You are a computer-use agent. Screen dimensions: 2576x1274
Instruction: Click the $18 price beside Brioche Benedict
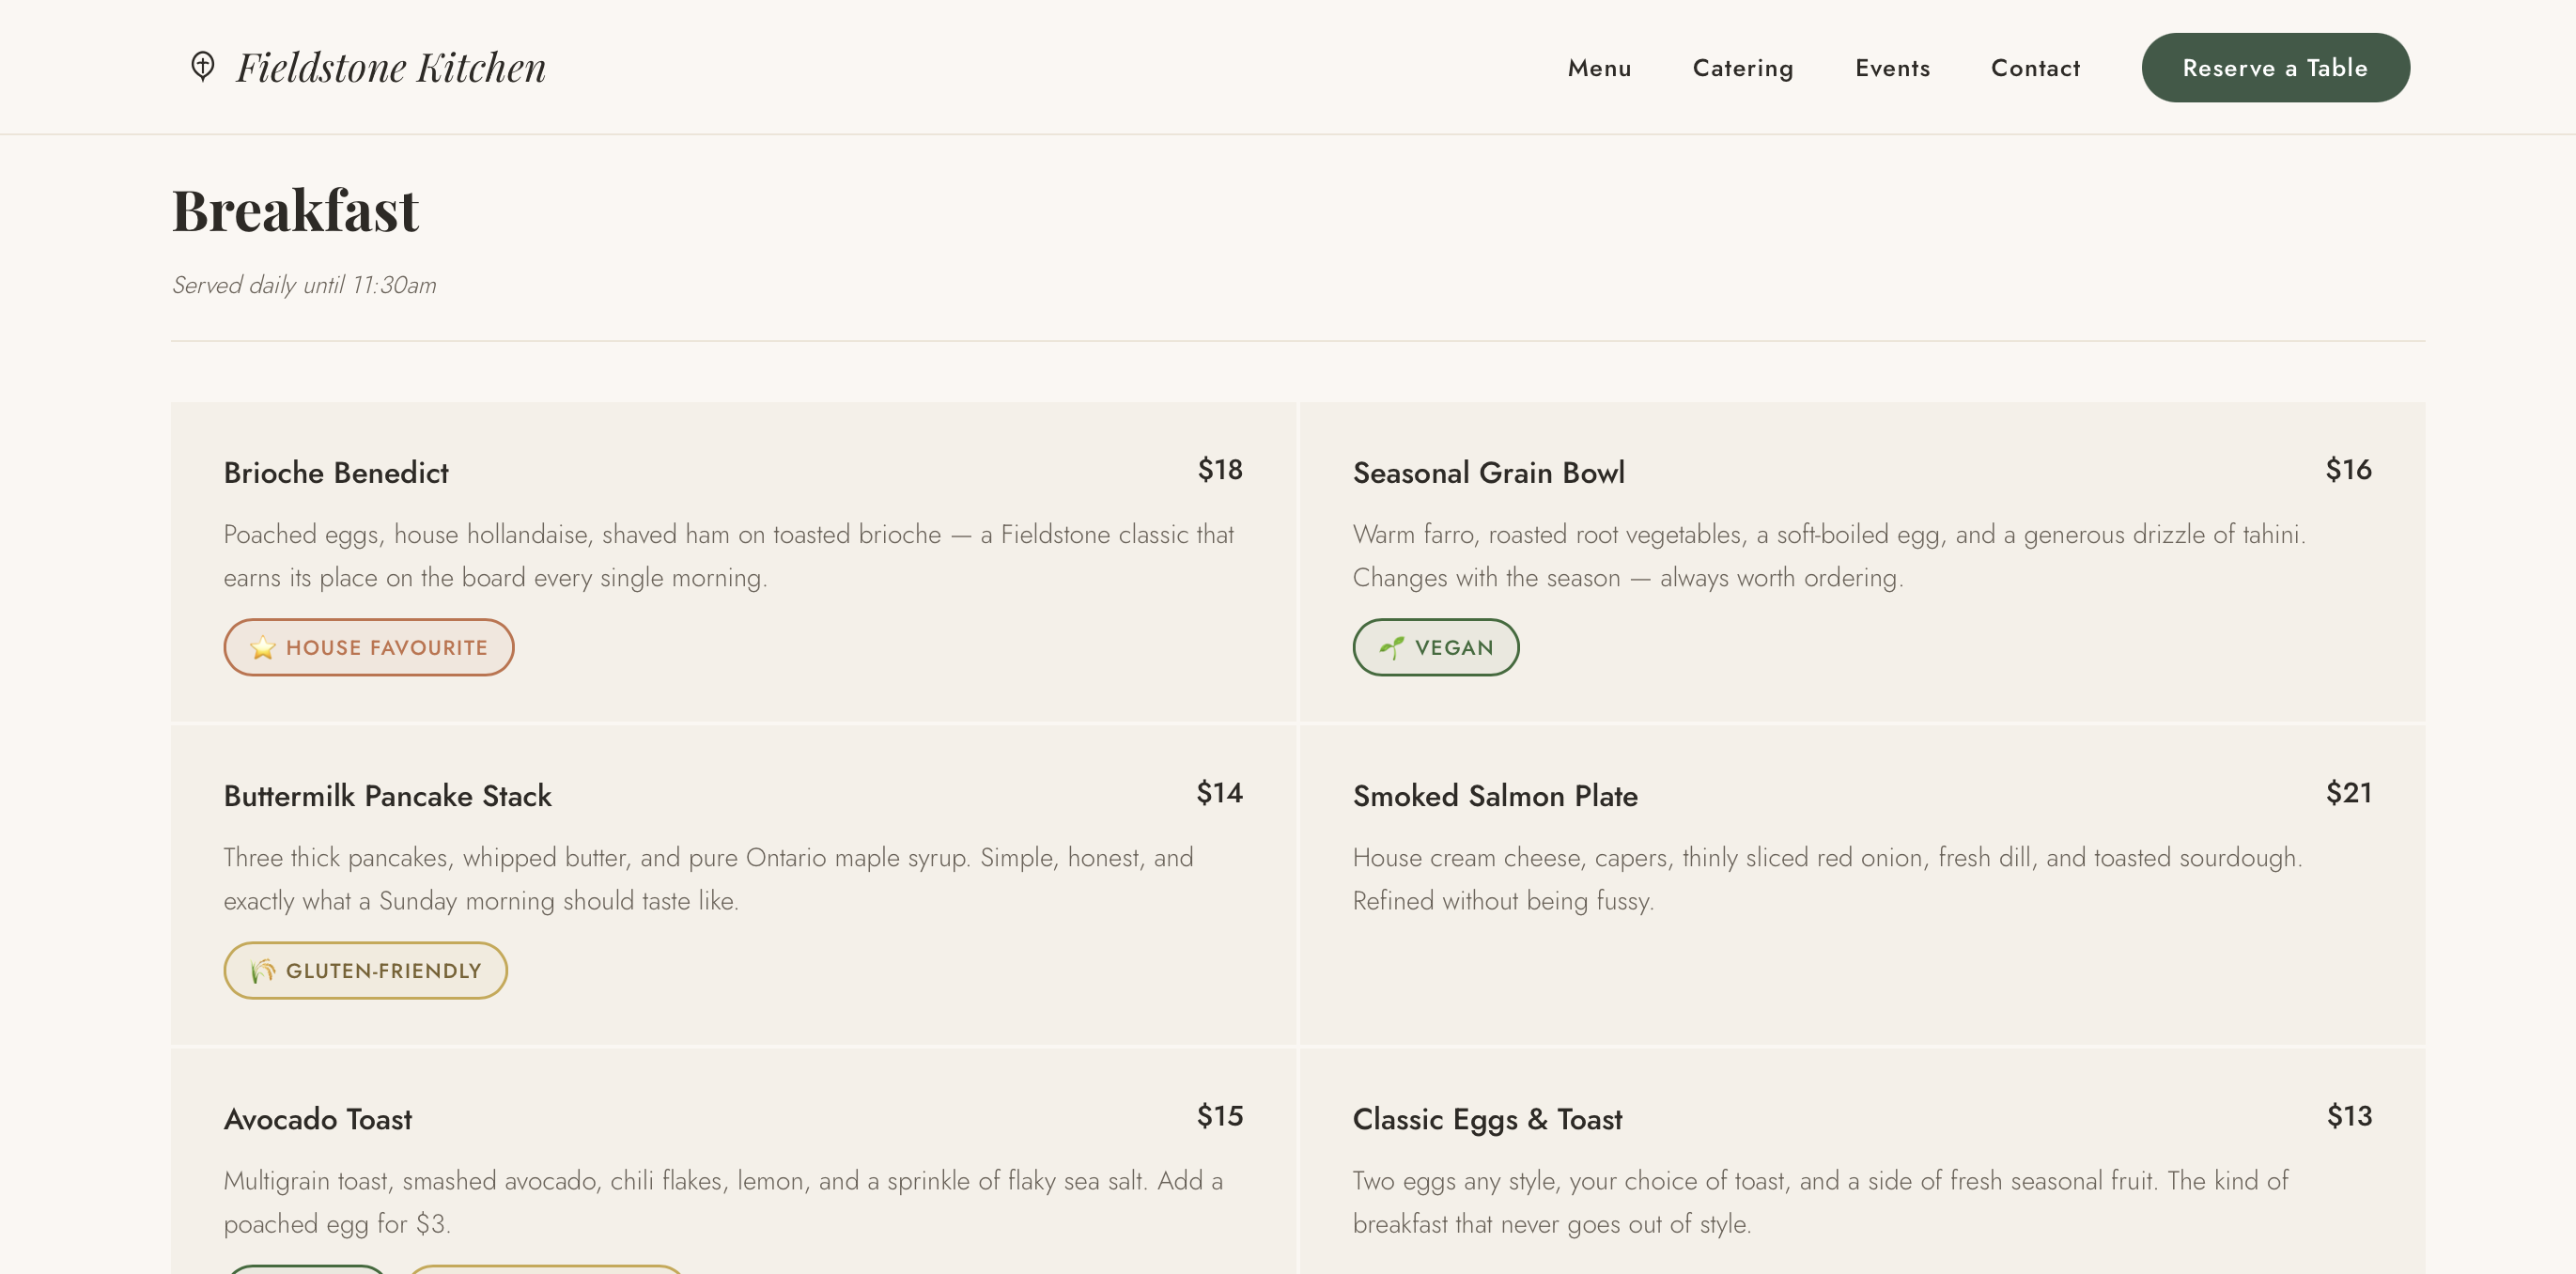click(1220, 469)
